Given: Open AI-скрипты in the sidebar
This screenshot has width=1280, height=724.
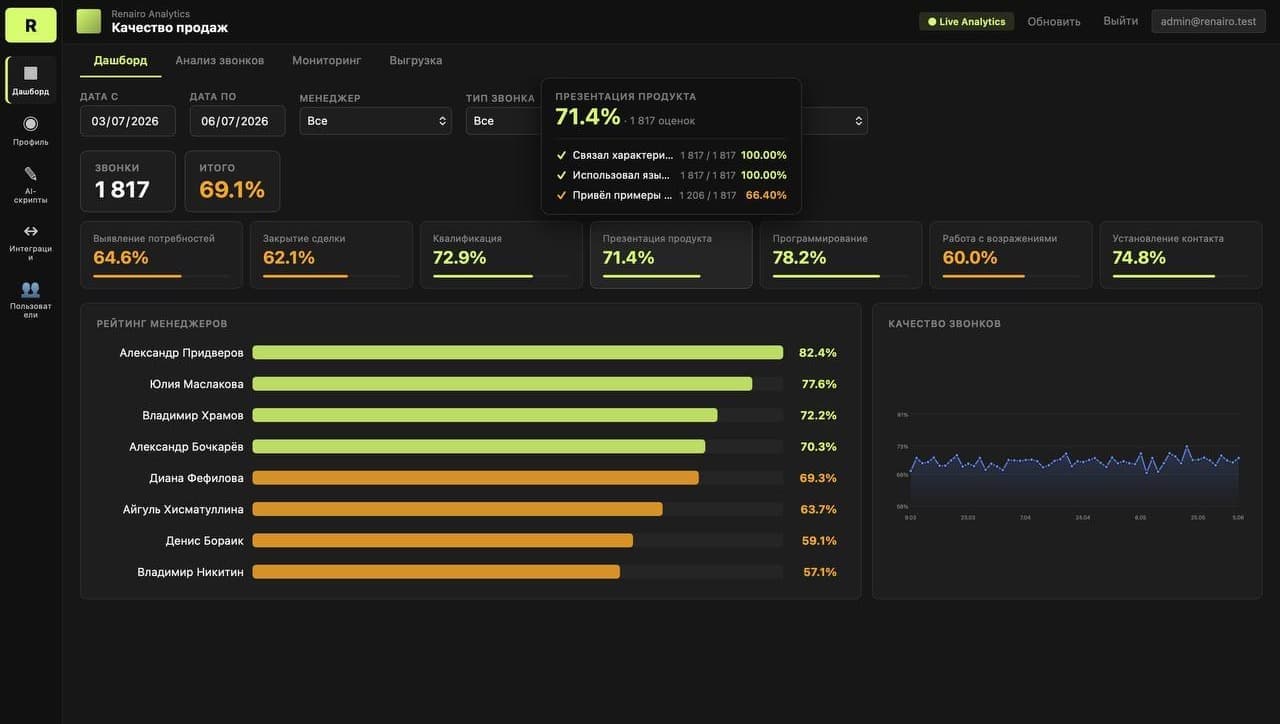Looking at the screenshot, I should click(31, 184).
